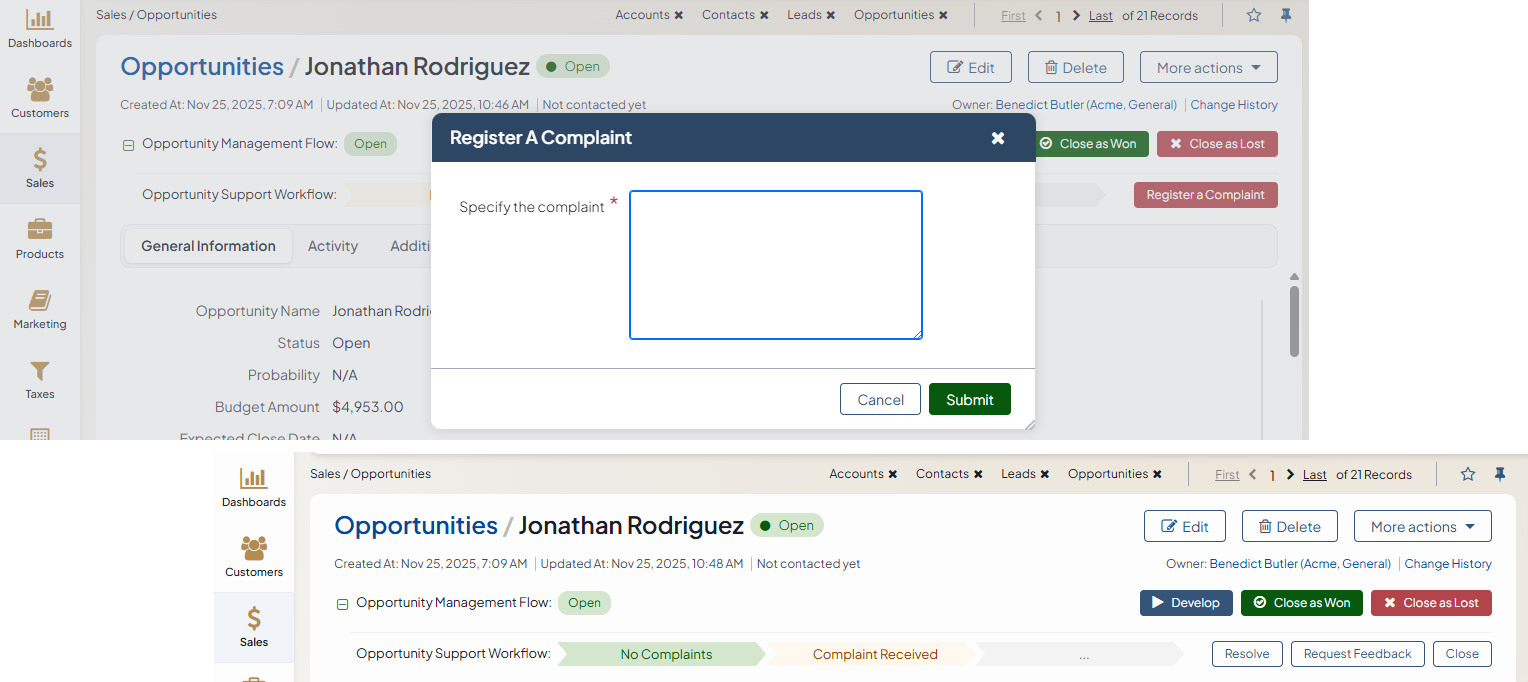The height and width of the screenshot is (682, 1528).
Task: Click the Resolve workflow button
Action: [x=1247, y=654]
